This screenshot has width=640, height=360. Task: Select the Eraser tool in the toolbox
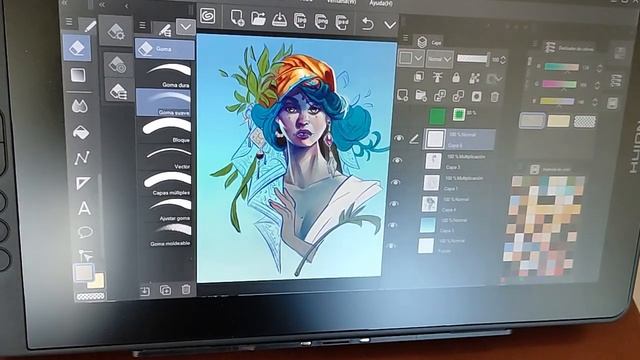pos(77,48)
